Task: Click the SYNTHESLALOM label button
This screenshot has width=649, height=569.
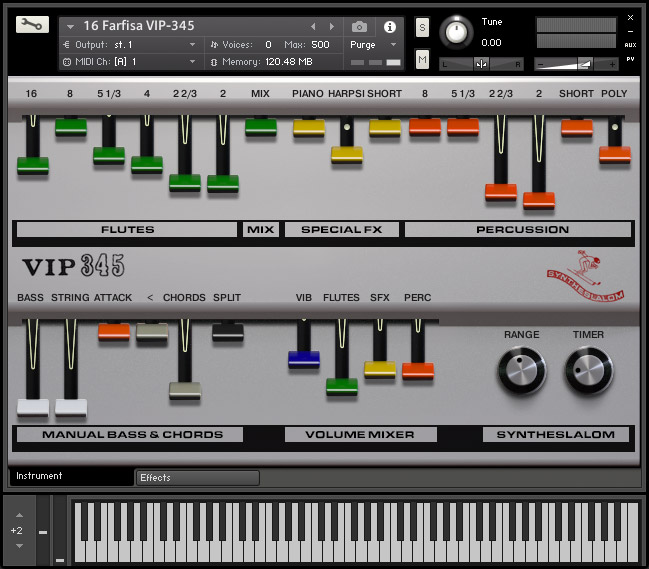Action: [556, 435]
